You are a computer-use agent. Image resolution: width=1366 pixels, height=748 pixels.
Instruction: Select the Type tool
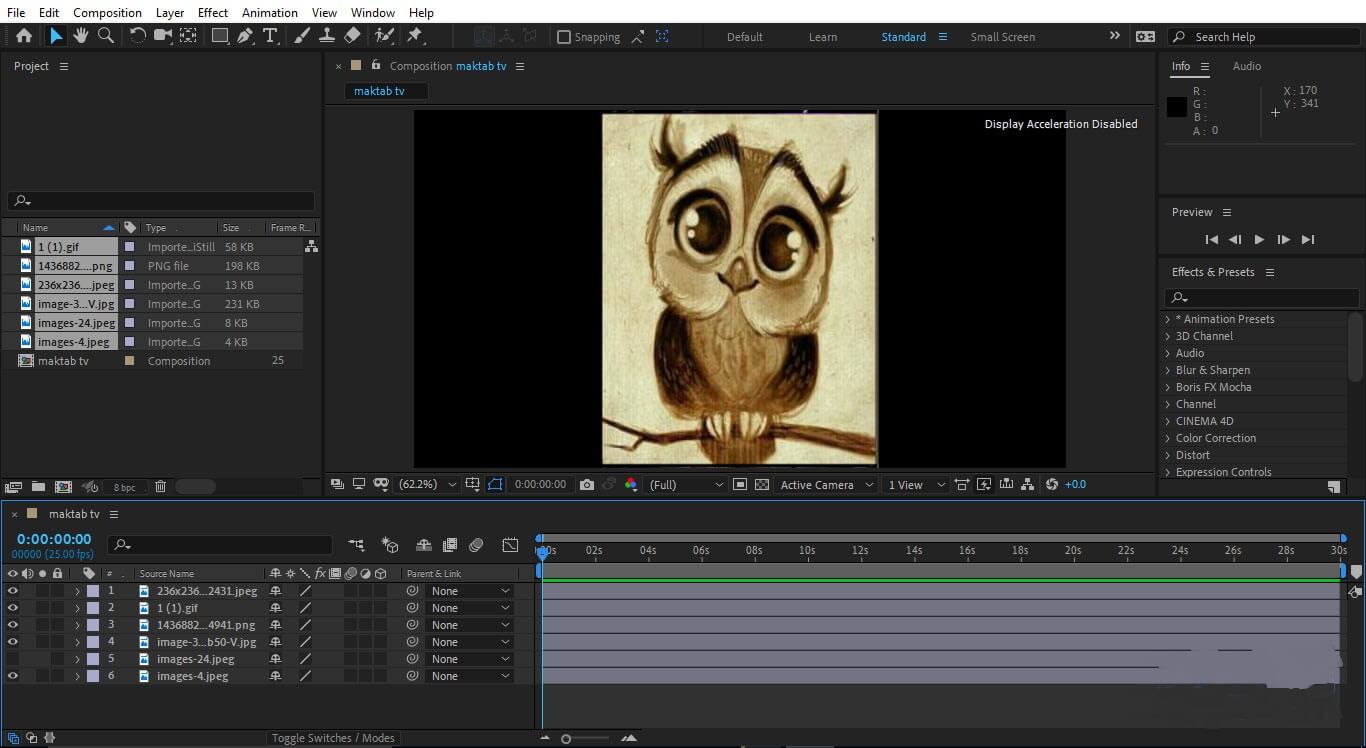pyautogui.click(x=270, y=36)
